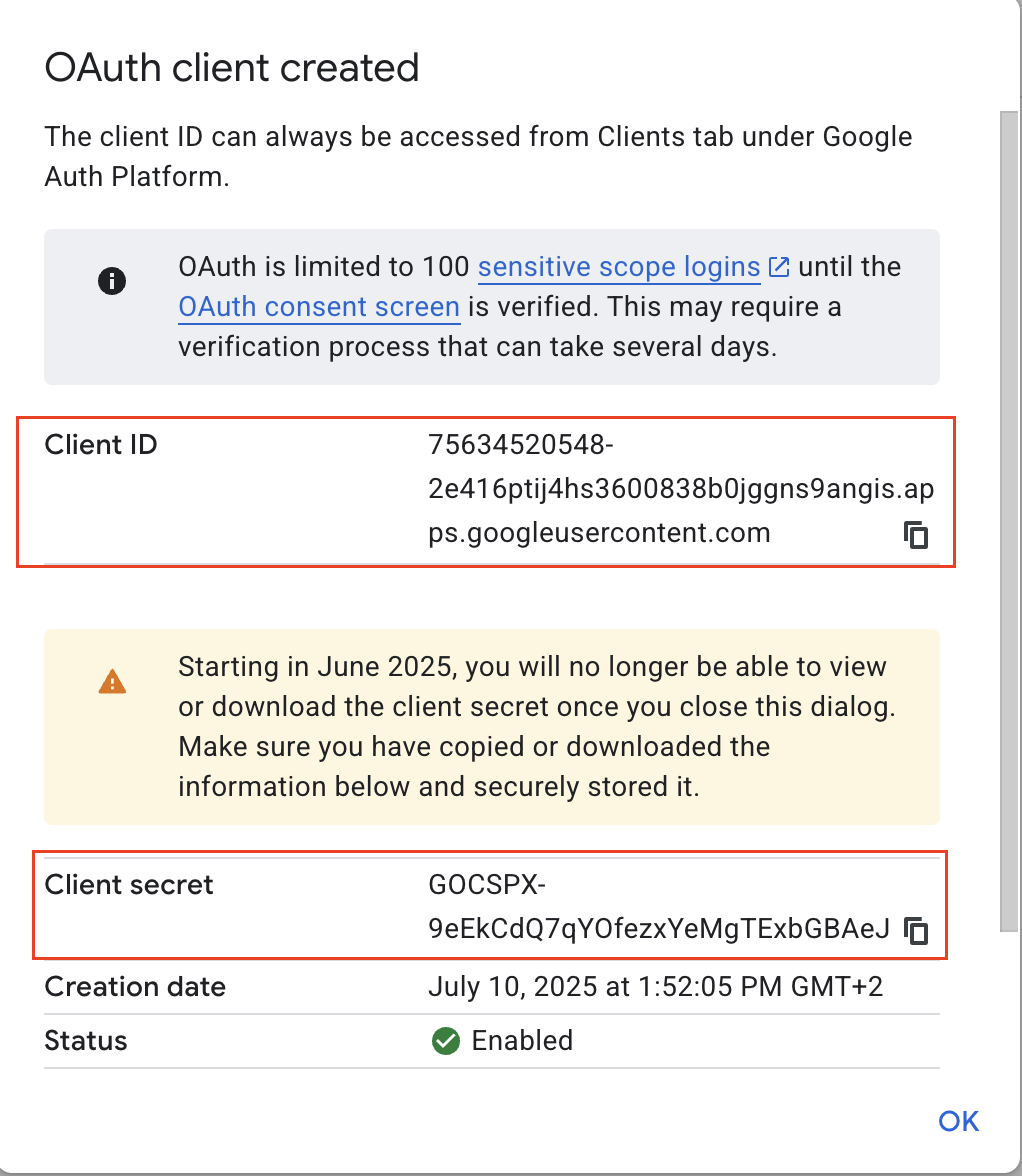Click the orange warning triangle icon
1022x1176 pixels.
coord(112,682)
